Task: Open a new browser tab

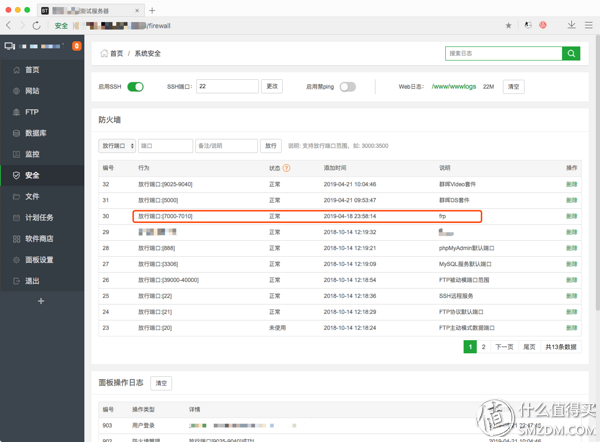Action: (x=152, y=10)
